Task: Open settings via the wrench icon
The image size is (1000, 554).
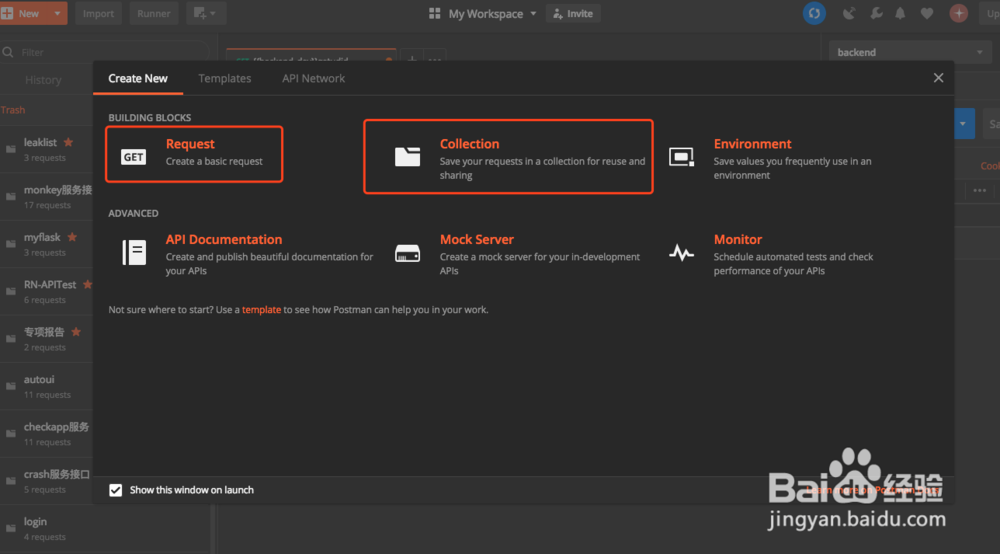Action: click(x=876, y=13)
